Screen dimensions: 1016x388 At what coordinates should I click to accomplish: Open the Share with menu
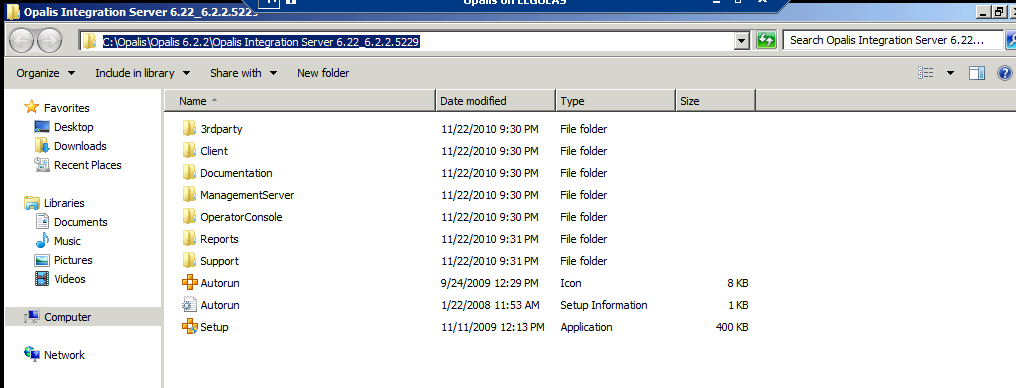[x=244, y=73]
